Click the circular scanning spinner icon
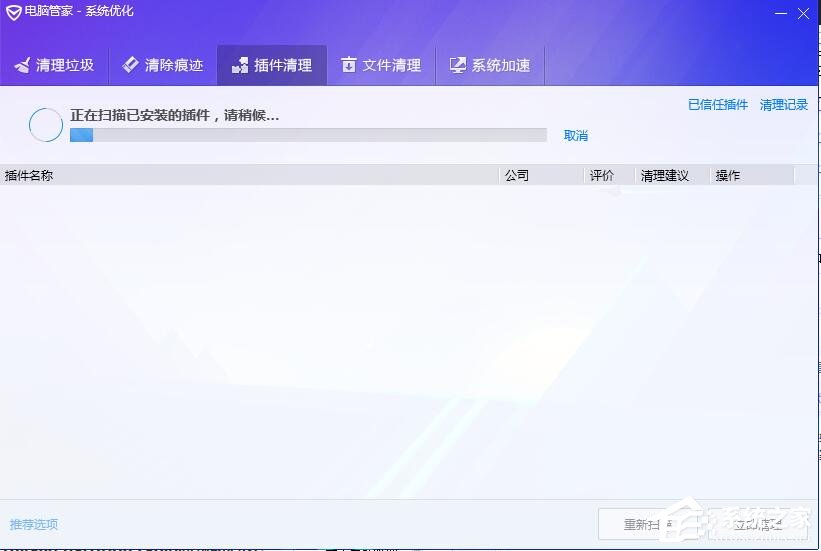This screenshot has height=551, width=821. (46, 125)
